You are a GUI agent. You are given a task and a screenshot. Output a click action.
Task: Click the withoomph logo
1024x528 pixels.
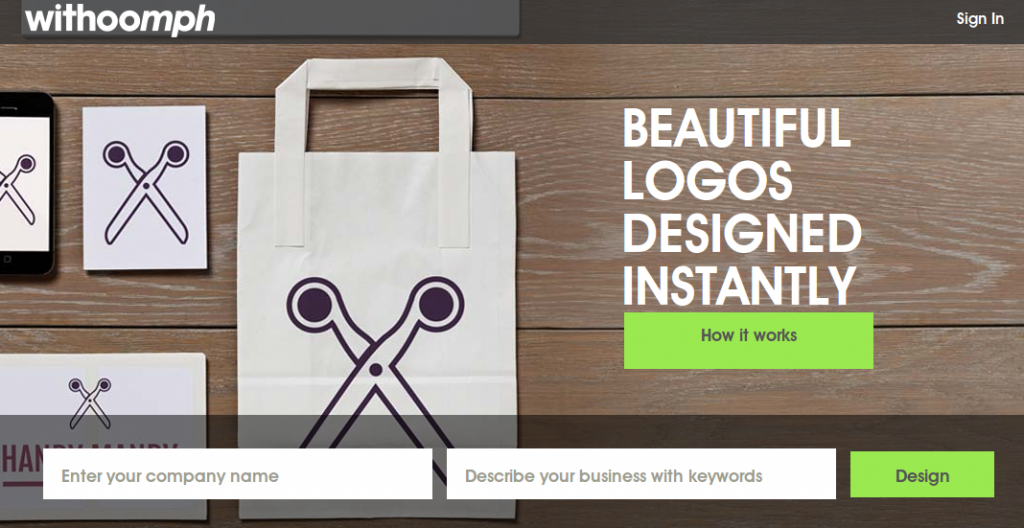click(x=120, y=19)
